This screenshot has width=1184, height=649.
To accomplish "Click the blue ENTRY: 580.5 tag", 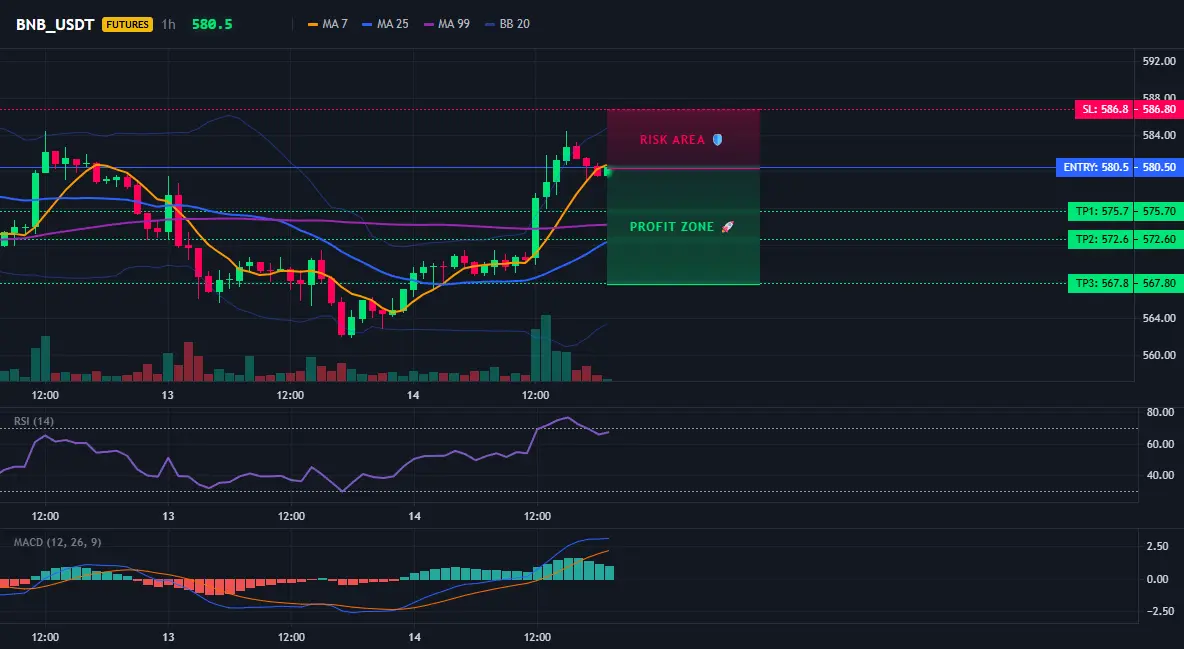I will pos(1095,168).
